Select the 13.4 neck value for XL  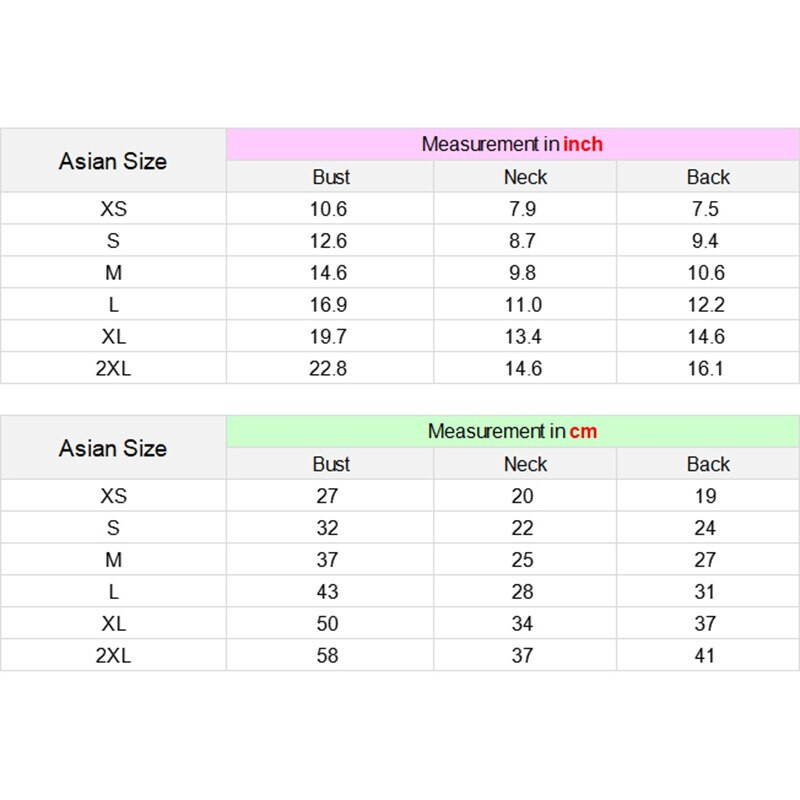523,337
